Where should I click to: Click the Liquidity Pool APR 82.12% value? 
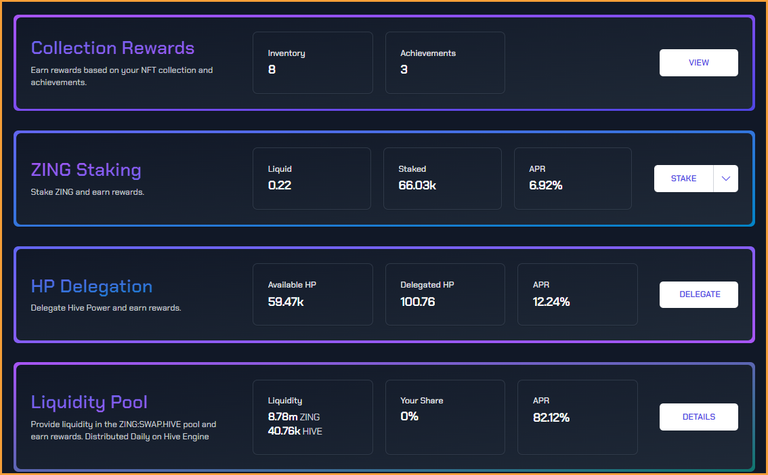(x=551, y=418)
